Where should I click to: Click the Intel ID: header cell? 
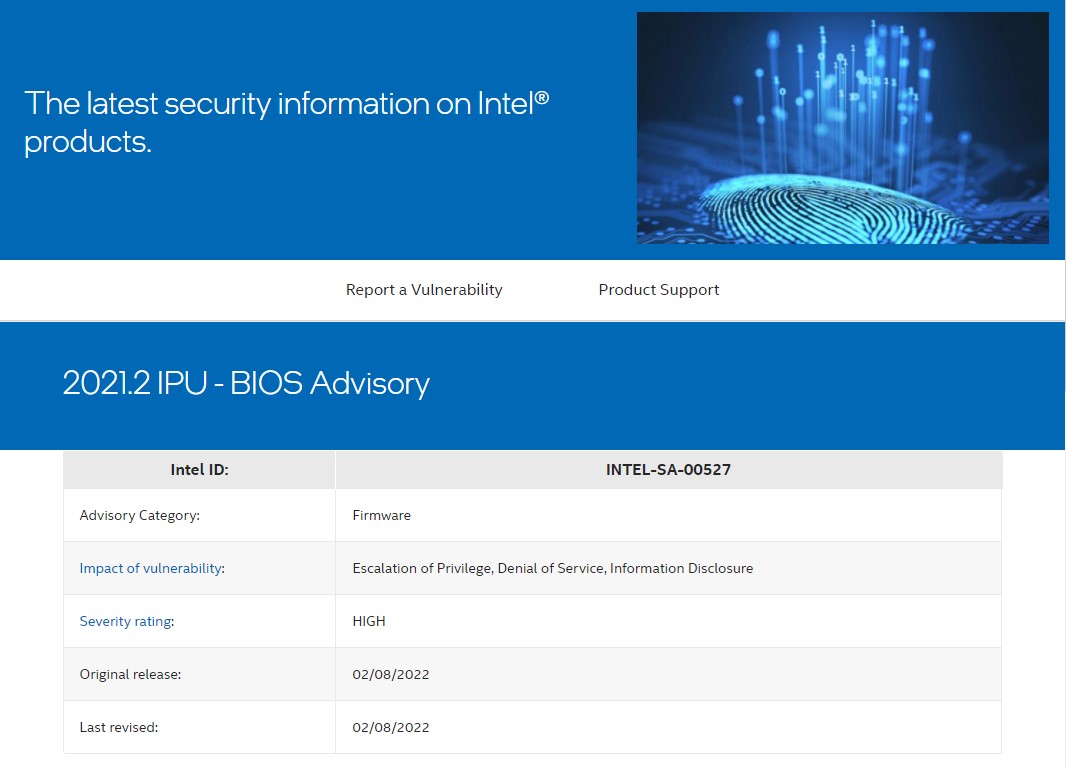coord(199,470)
